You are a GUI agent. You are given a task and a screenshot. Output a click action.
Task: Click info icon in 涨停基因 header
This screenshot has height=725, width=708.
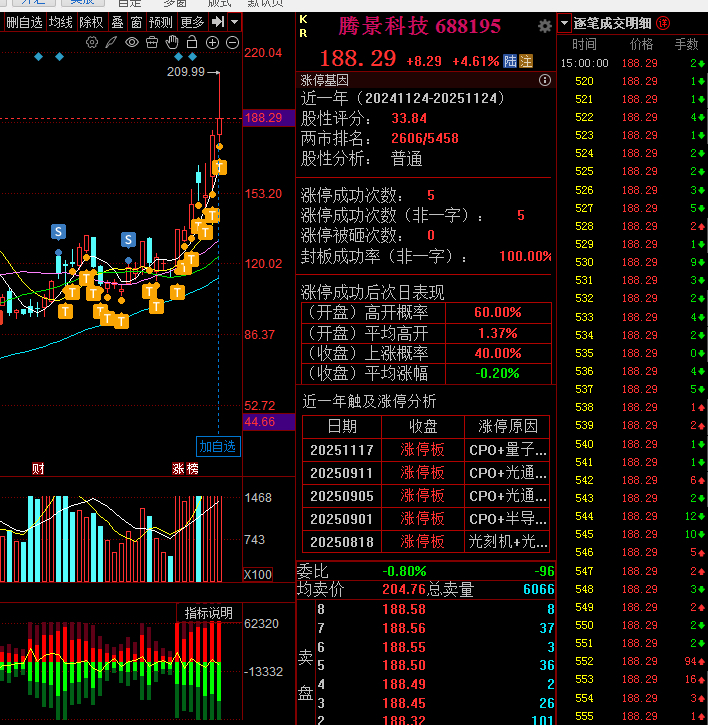[x=545, y=80]
